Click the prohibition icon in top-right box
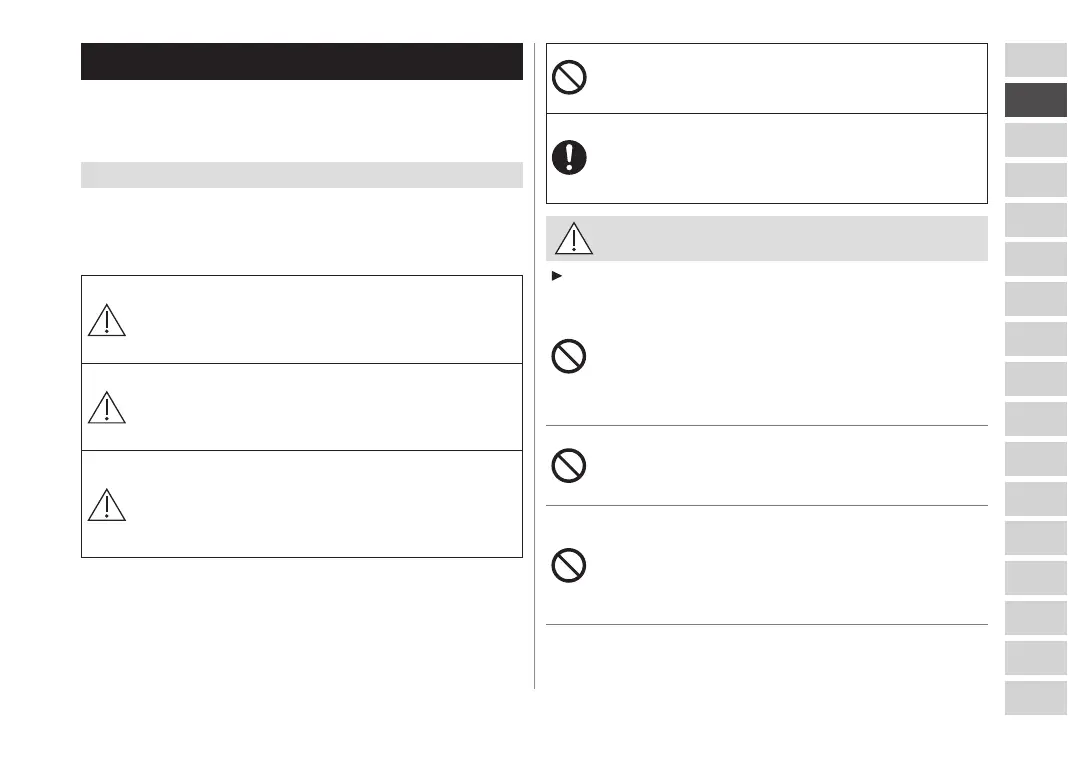The image size is (1068, 759). (x=570, y=78)
